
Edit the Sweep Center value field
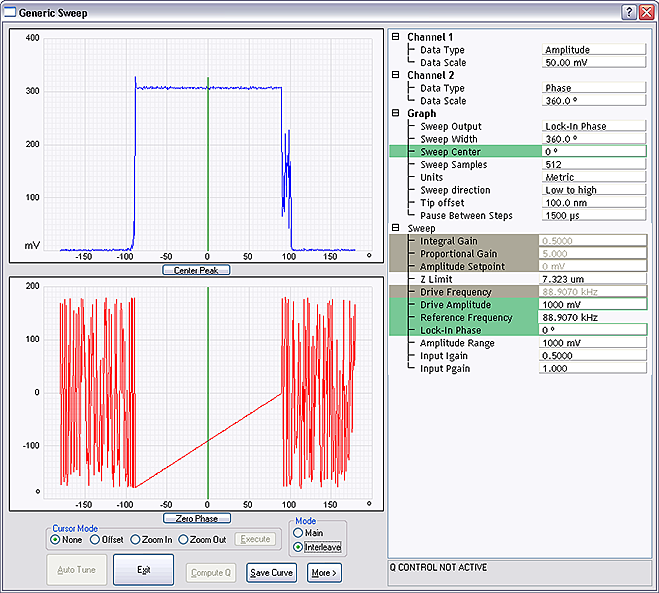[x=592, y=152]
